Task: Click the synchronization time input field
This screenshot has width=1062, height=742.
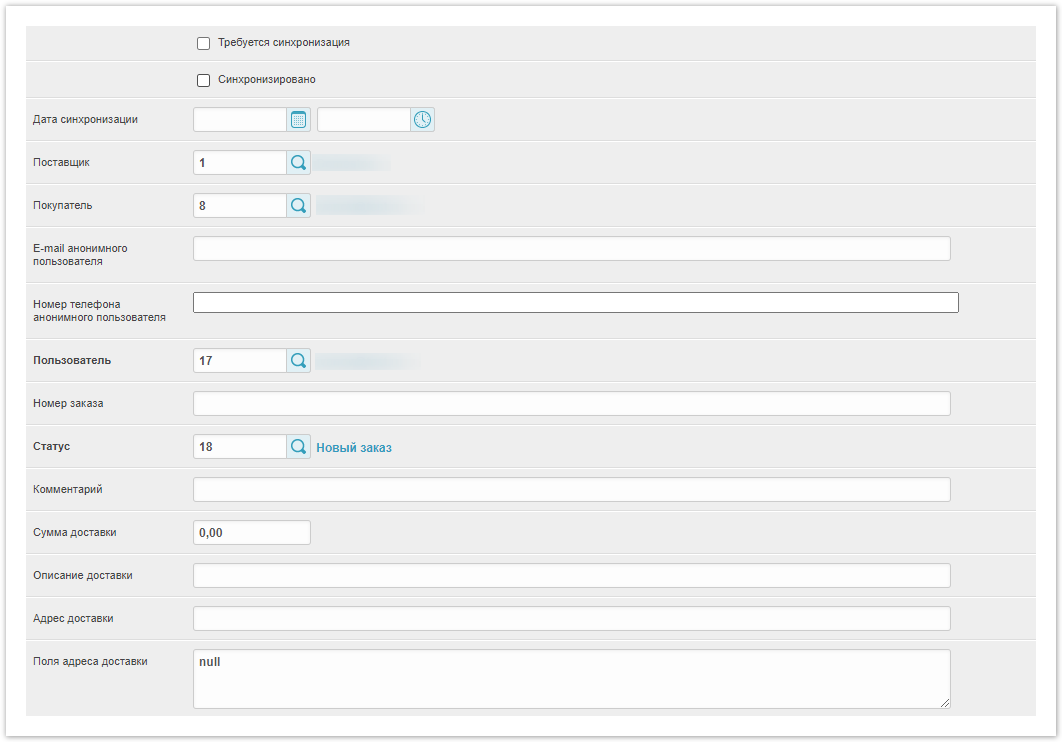Action: pyautogui.click(x=363, y=120)
